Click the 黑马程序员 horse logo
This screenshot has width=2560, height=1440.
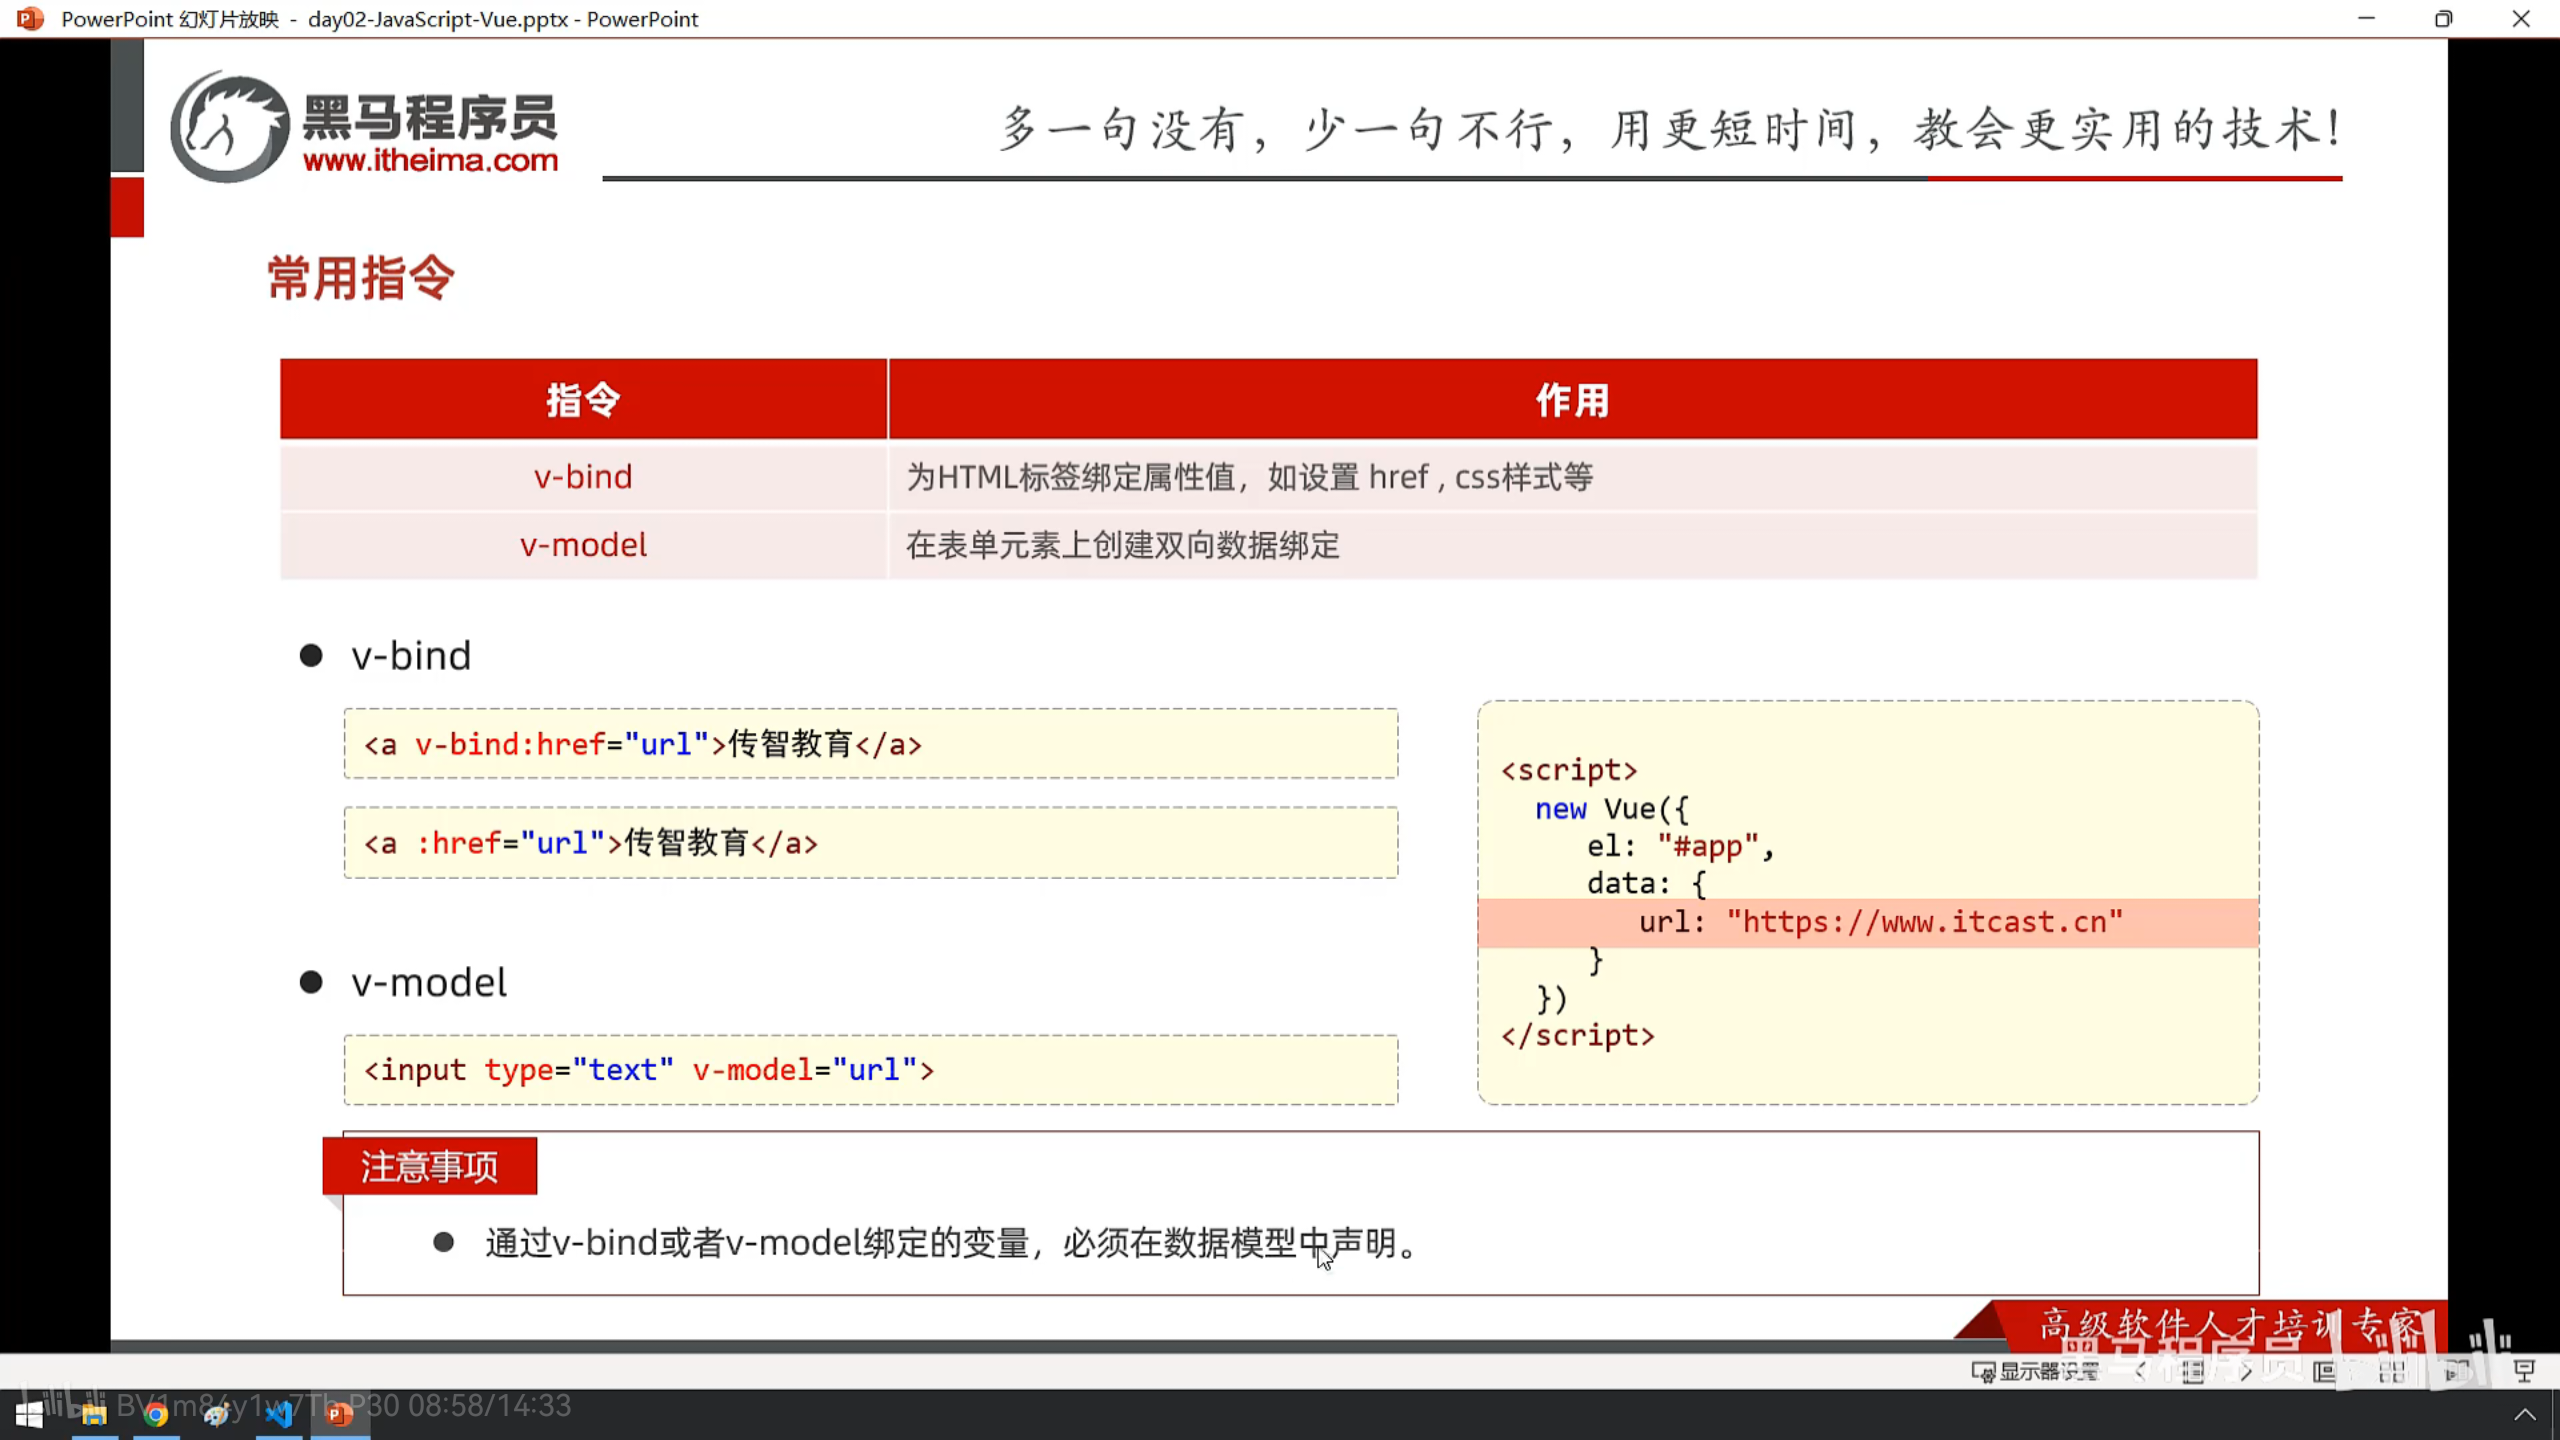tap(229, 126)
